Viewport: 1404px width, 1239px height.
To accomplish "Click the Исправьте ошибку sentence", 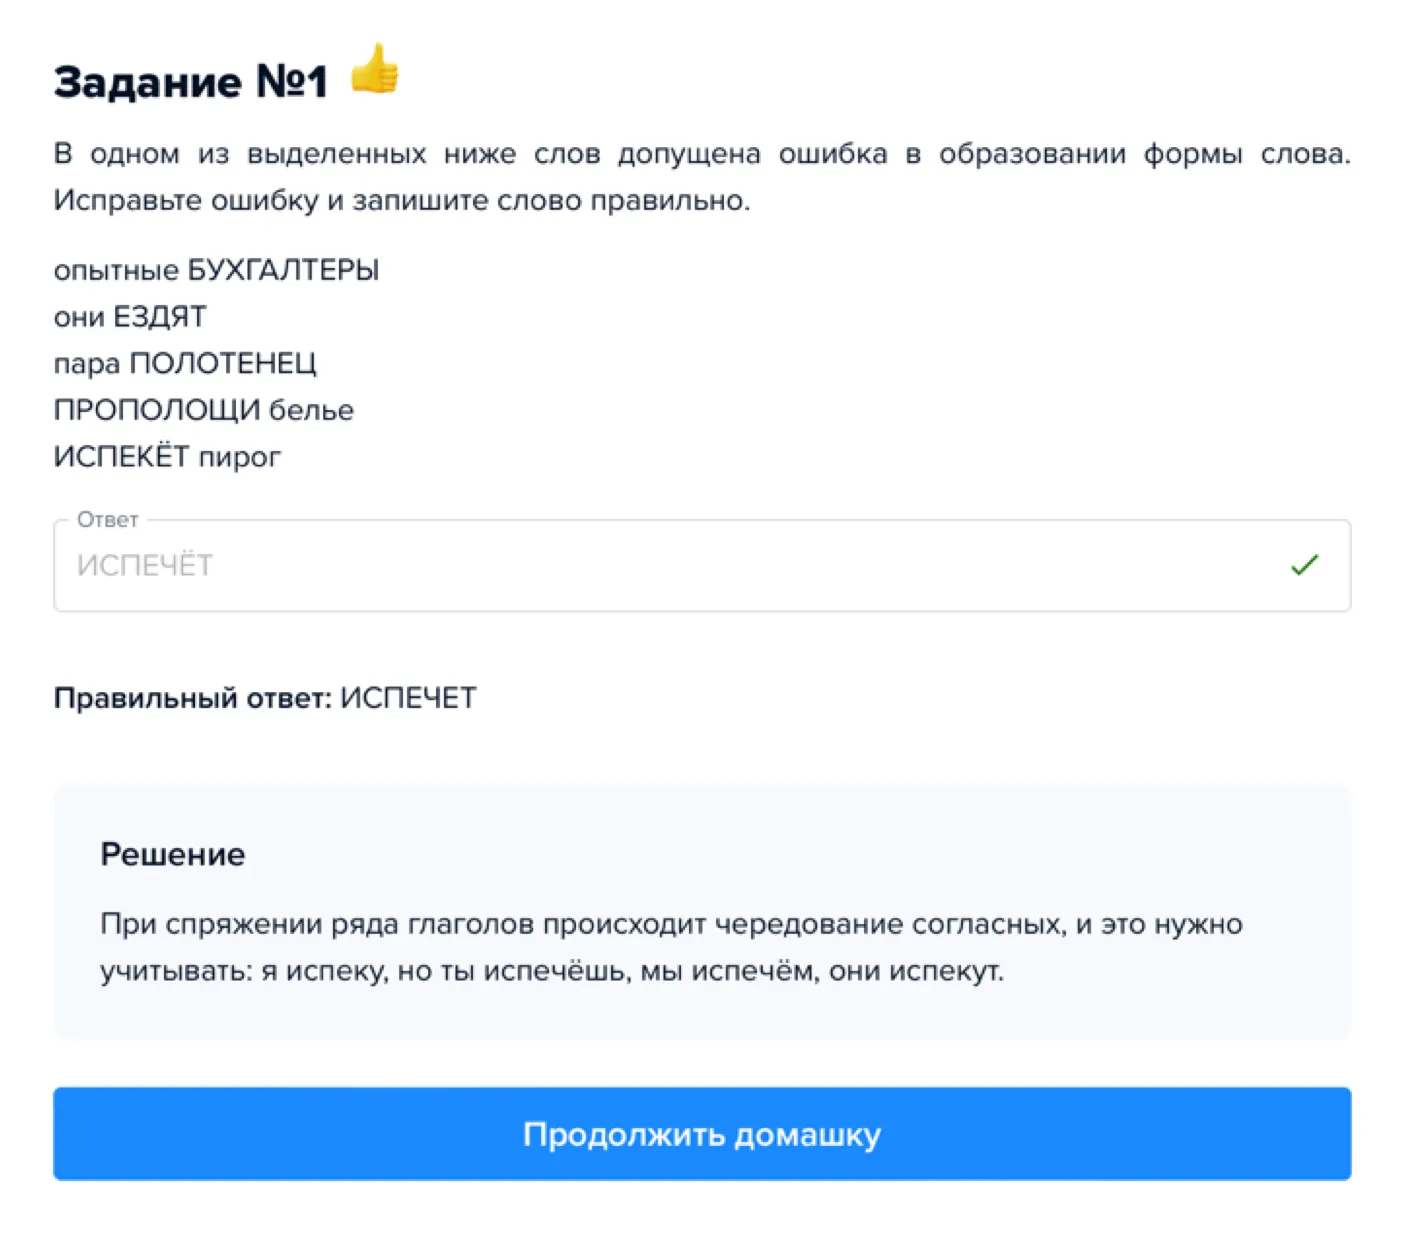I will point(402,200).
